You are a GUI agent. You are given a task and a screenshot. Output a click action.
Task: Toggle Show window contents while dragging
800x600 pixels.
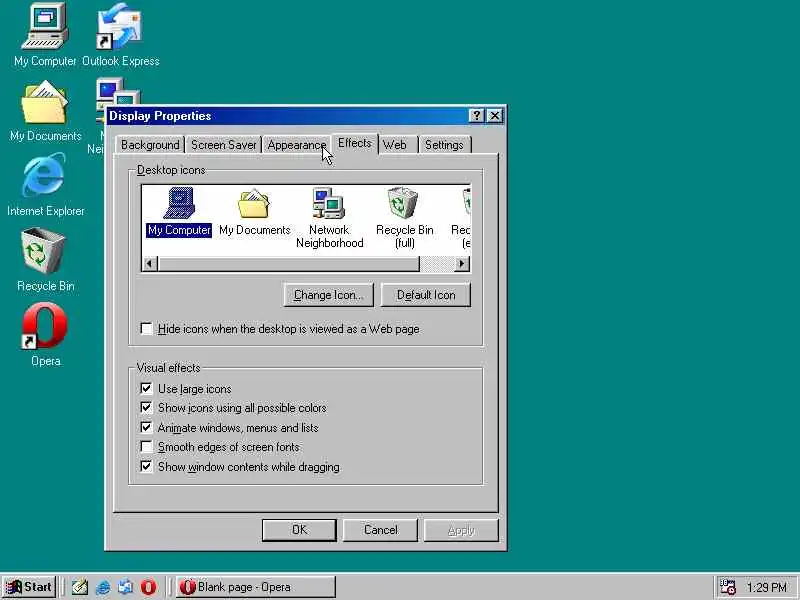click(x=240, y=467)
